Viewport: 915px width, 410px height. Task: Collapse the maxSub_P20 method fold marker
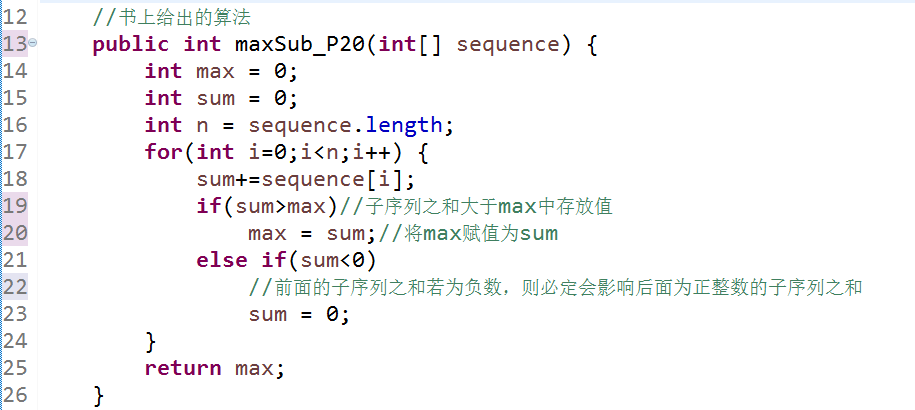34,45
